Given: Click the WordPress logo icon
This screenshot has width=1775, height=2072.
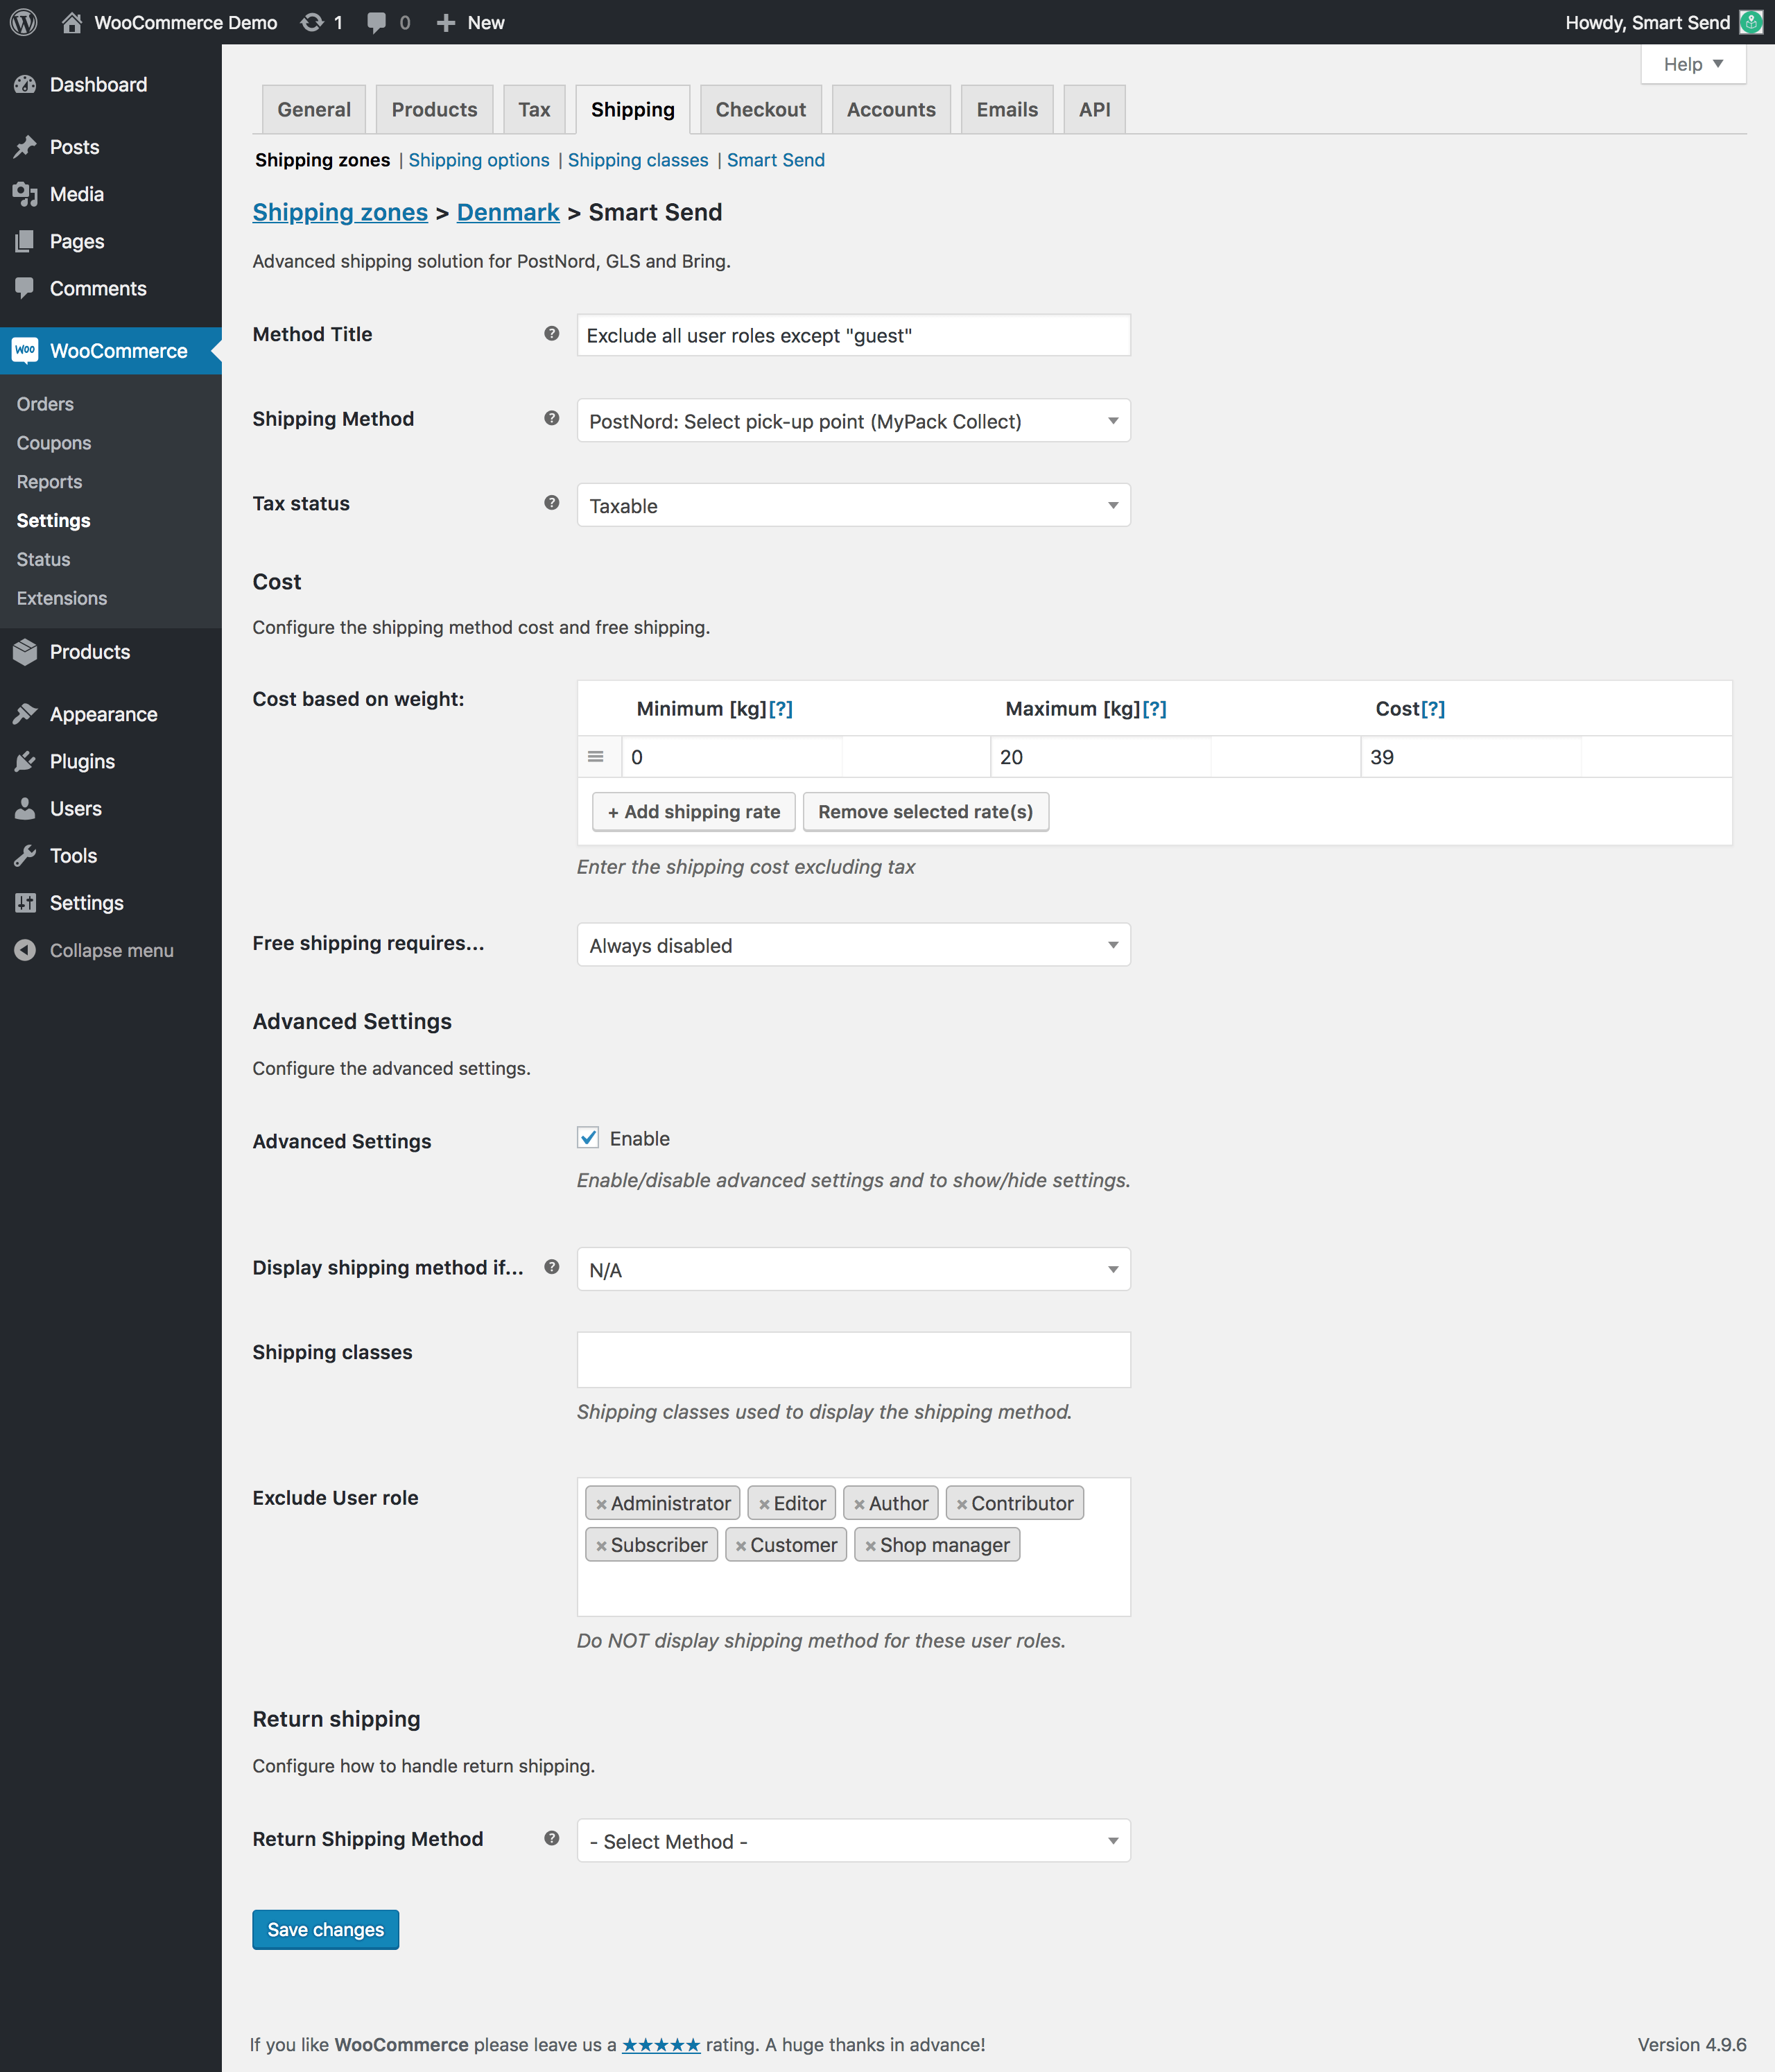Looking at the screenshot, I should (24, 22).
